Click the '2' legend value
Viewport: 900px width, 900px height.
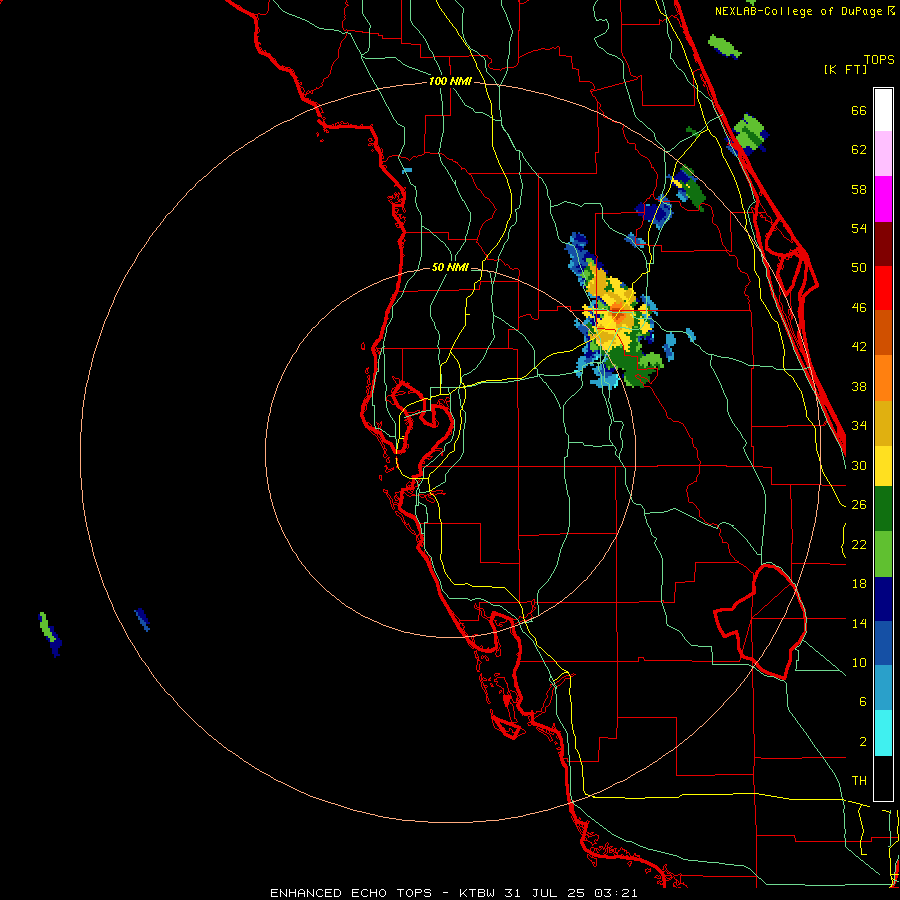click(x=862, y=741)
